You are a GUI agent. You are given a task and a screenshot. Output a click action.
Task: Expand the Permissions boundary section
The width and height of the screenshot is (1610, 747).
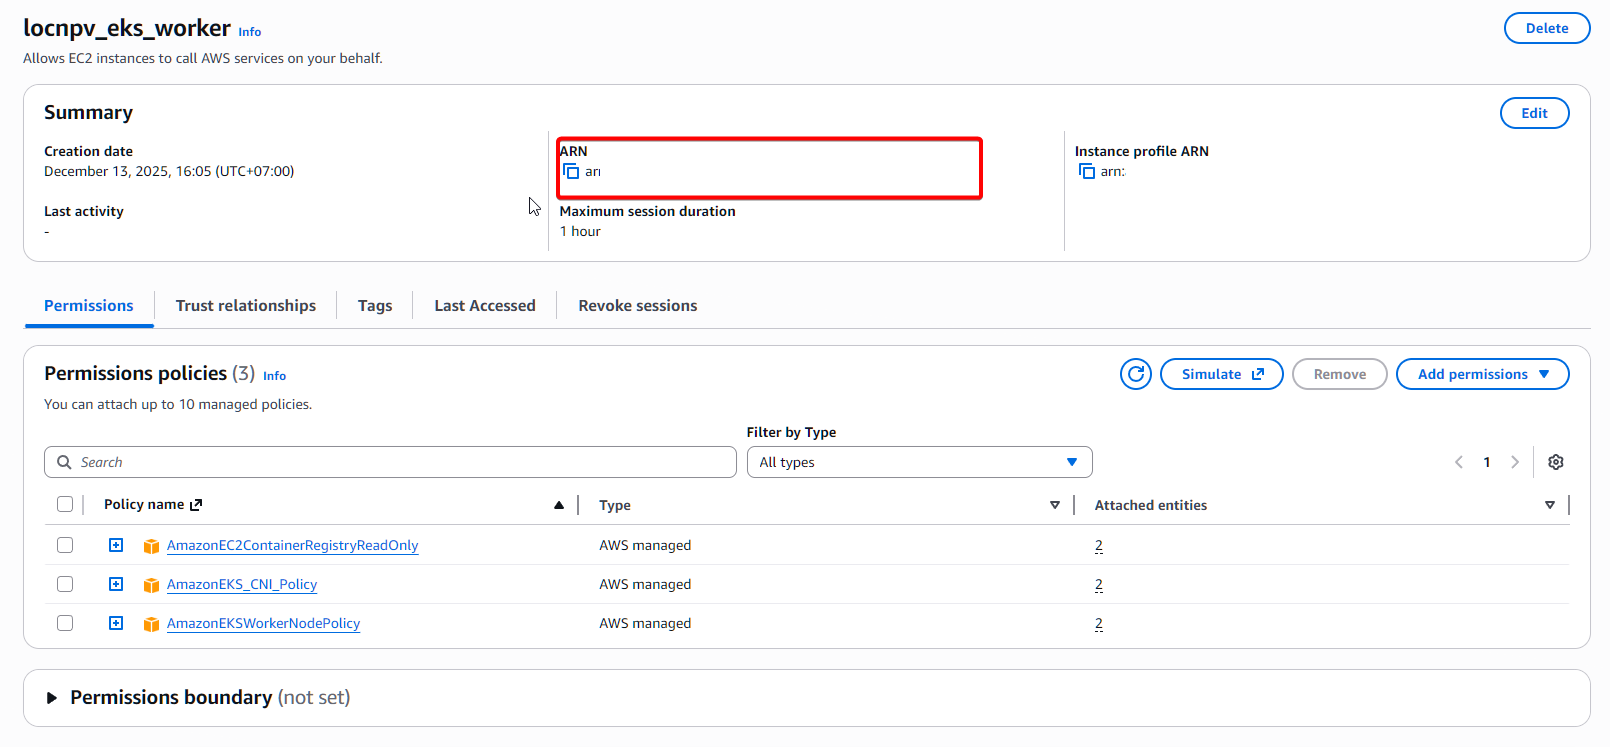tap(52, 698)
